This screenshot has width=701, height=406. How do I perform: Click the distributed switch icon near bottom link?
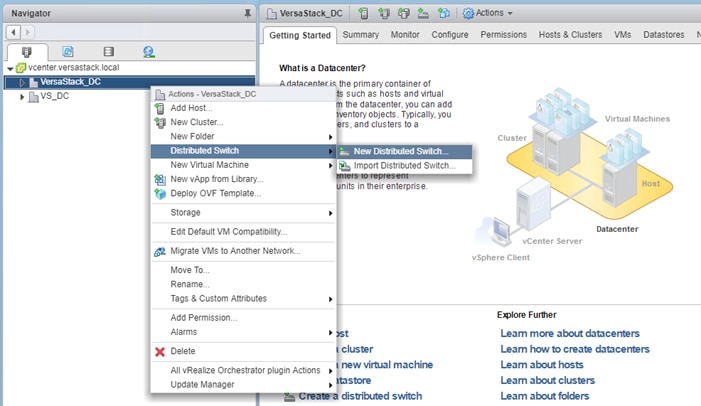(x=290, y=396)
